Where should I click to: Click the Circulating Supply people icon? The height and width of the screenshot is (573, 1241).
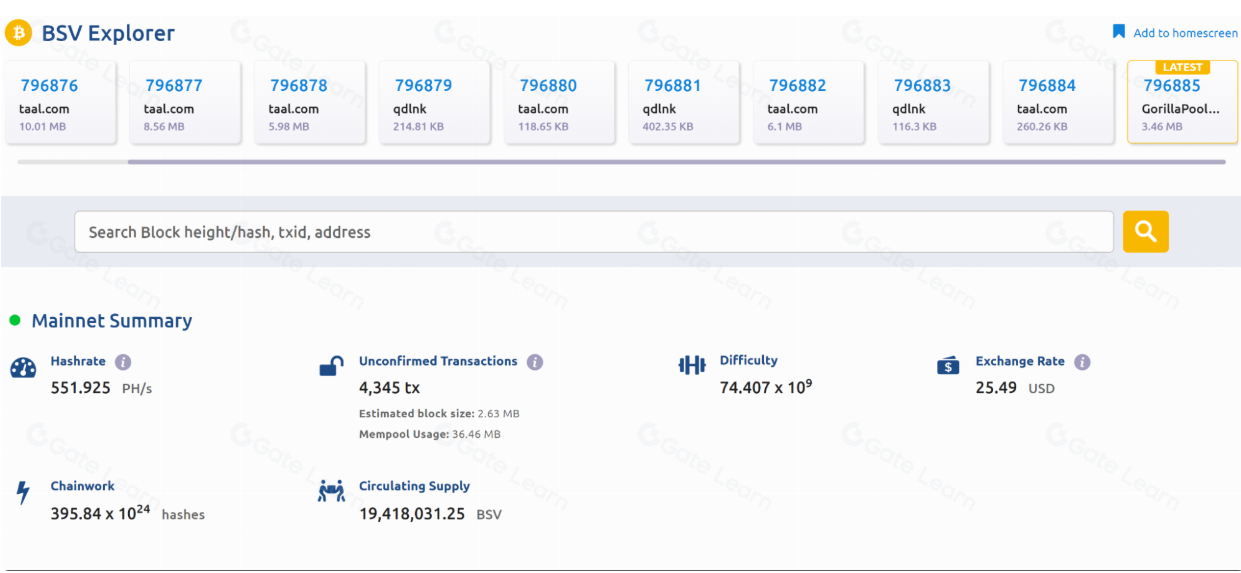click(331, 491)
